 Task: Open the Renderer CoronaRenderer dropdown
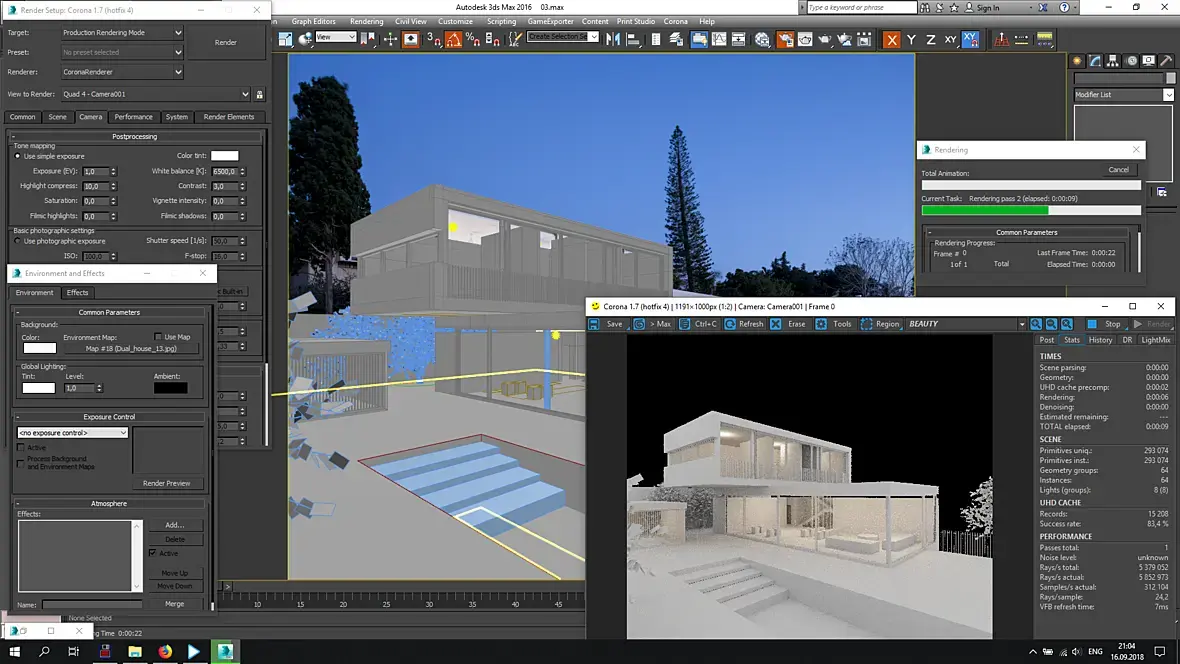click(x=122, y=72)
